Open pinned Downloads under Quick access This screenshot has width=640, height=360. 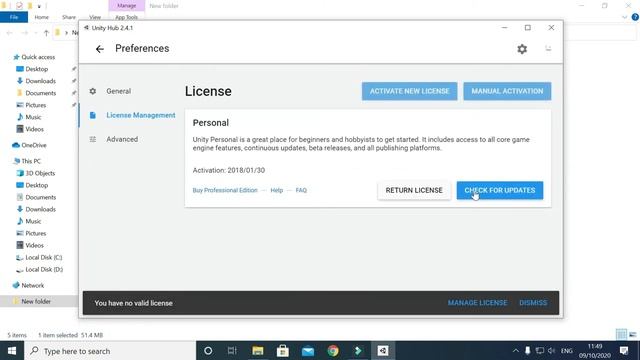(x=40, y=81)
